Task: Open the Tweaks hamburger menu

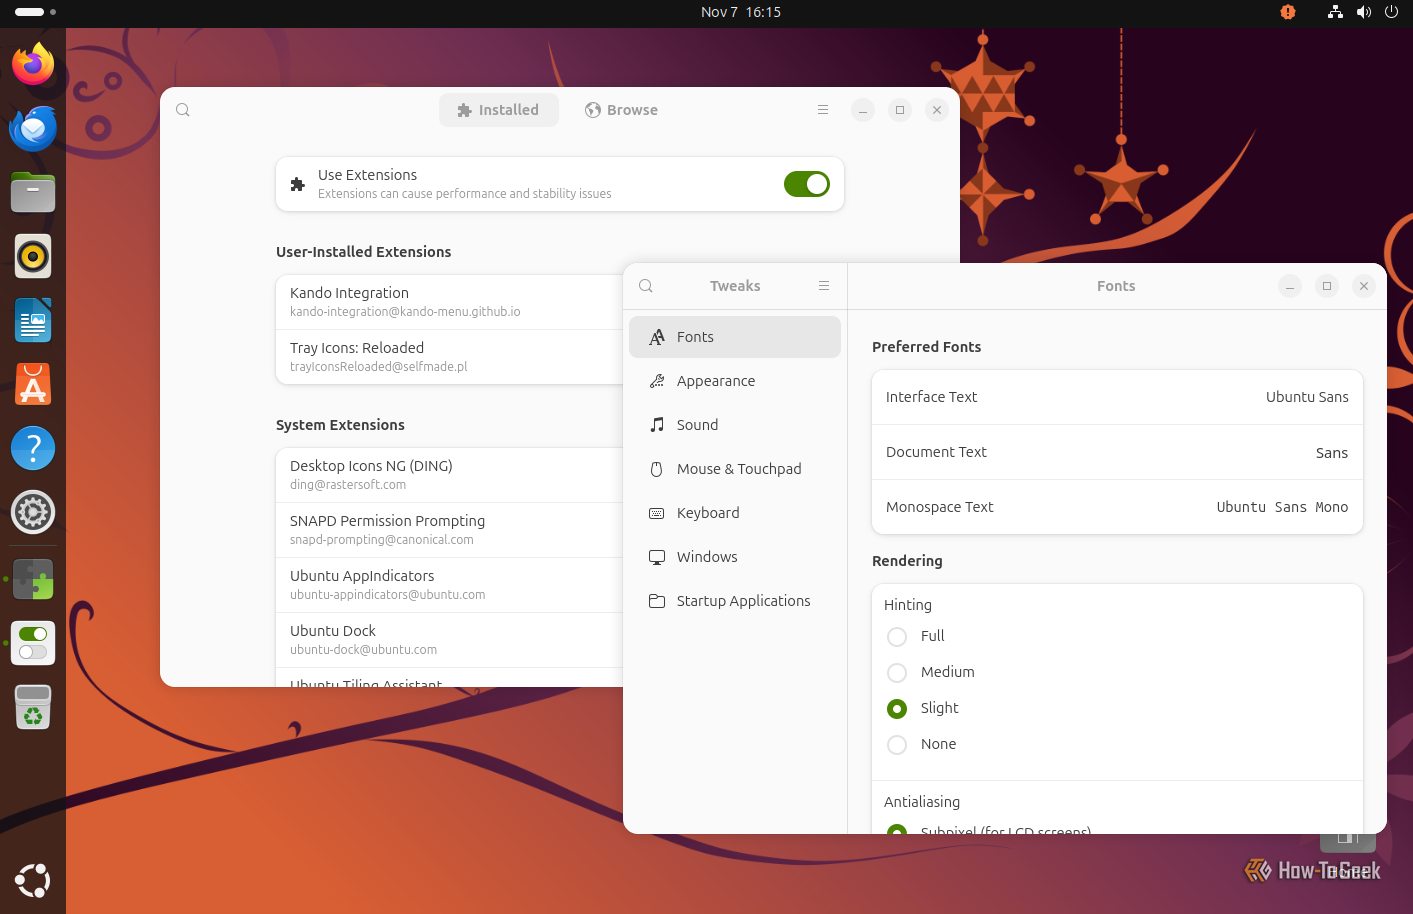Action: tap(824, 286)
